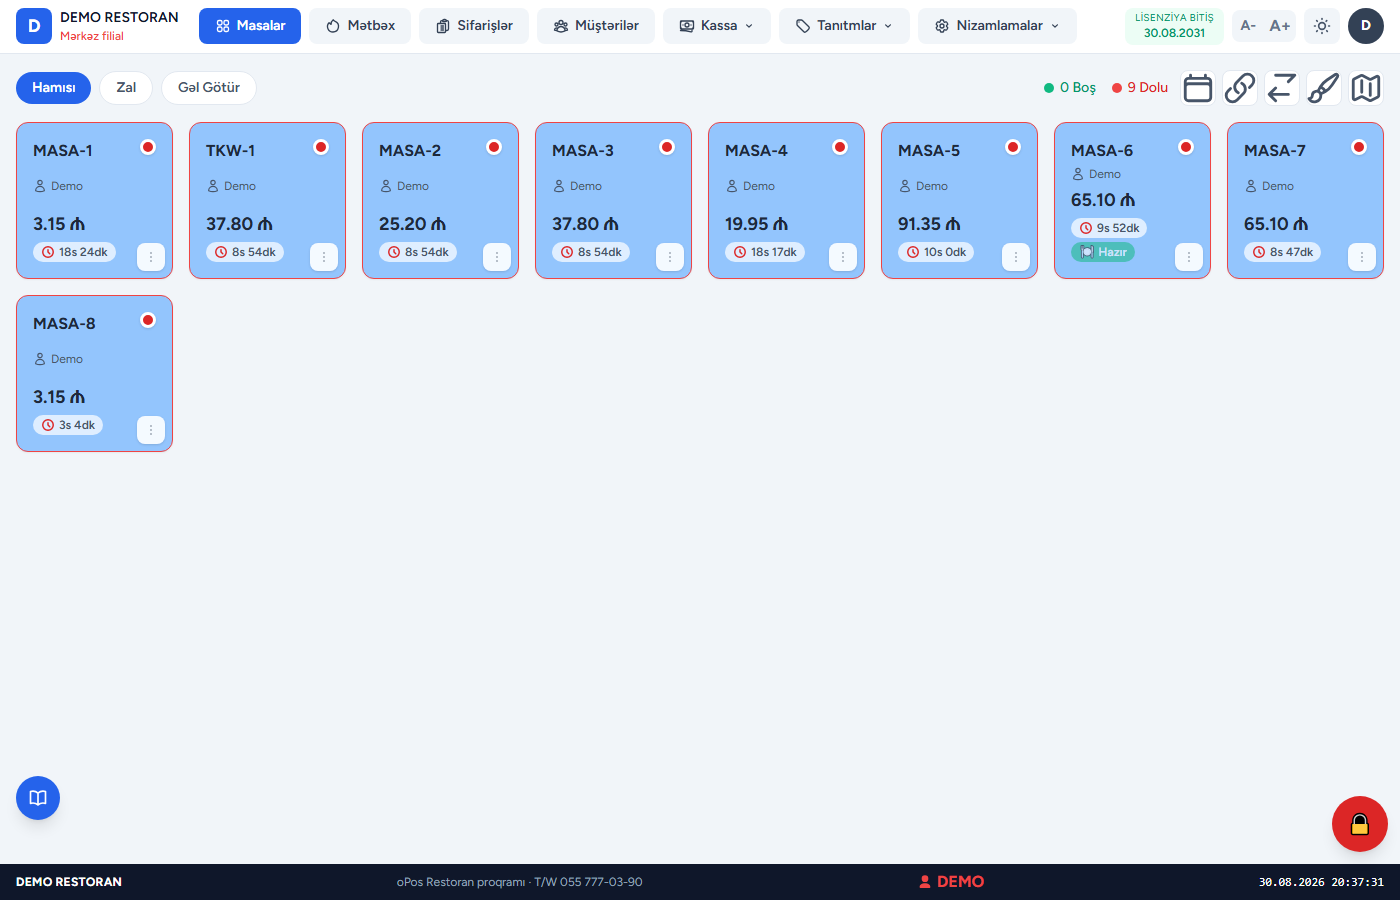
Task: Open TKW-1 three-dot options menu
Action: tap(324, 257)
